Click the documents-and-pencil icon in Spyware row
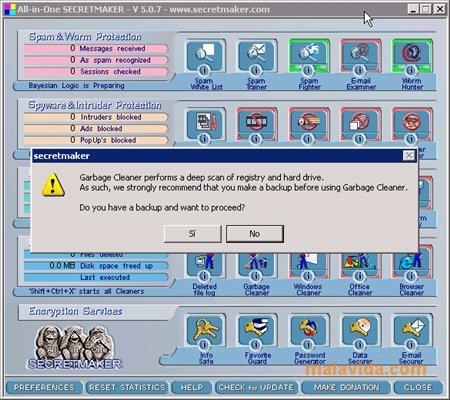This screenshot has width=450, height=400. click(x=204, y=124)
